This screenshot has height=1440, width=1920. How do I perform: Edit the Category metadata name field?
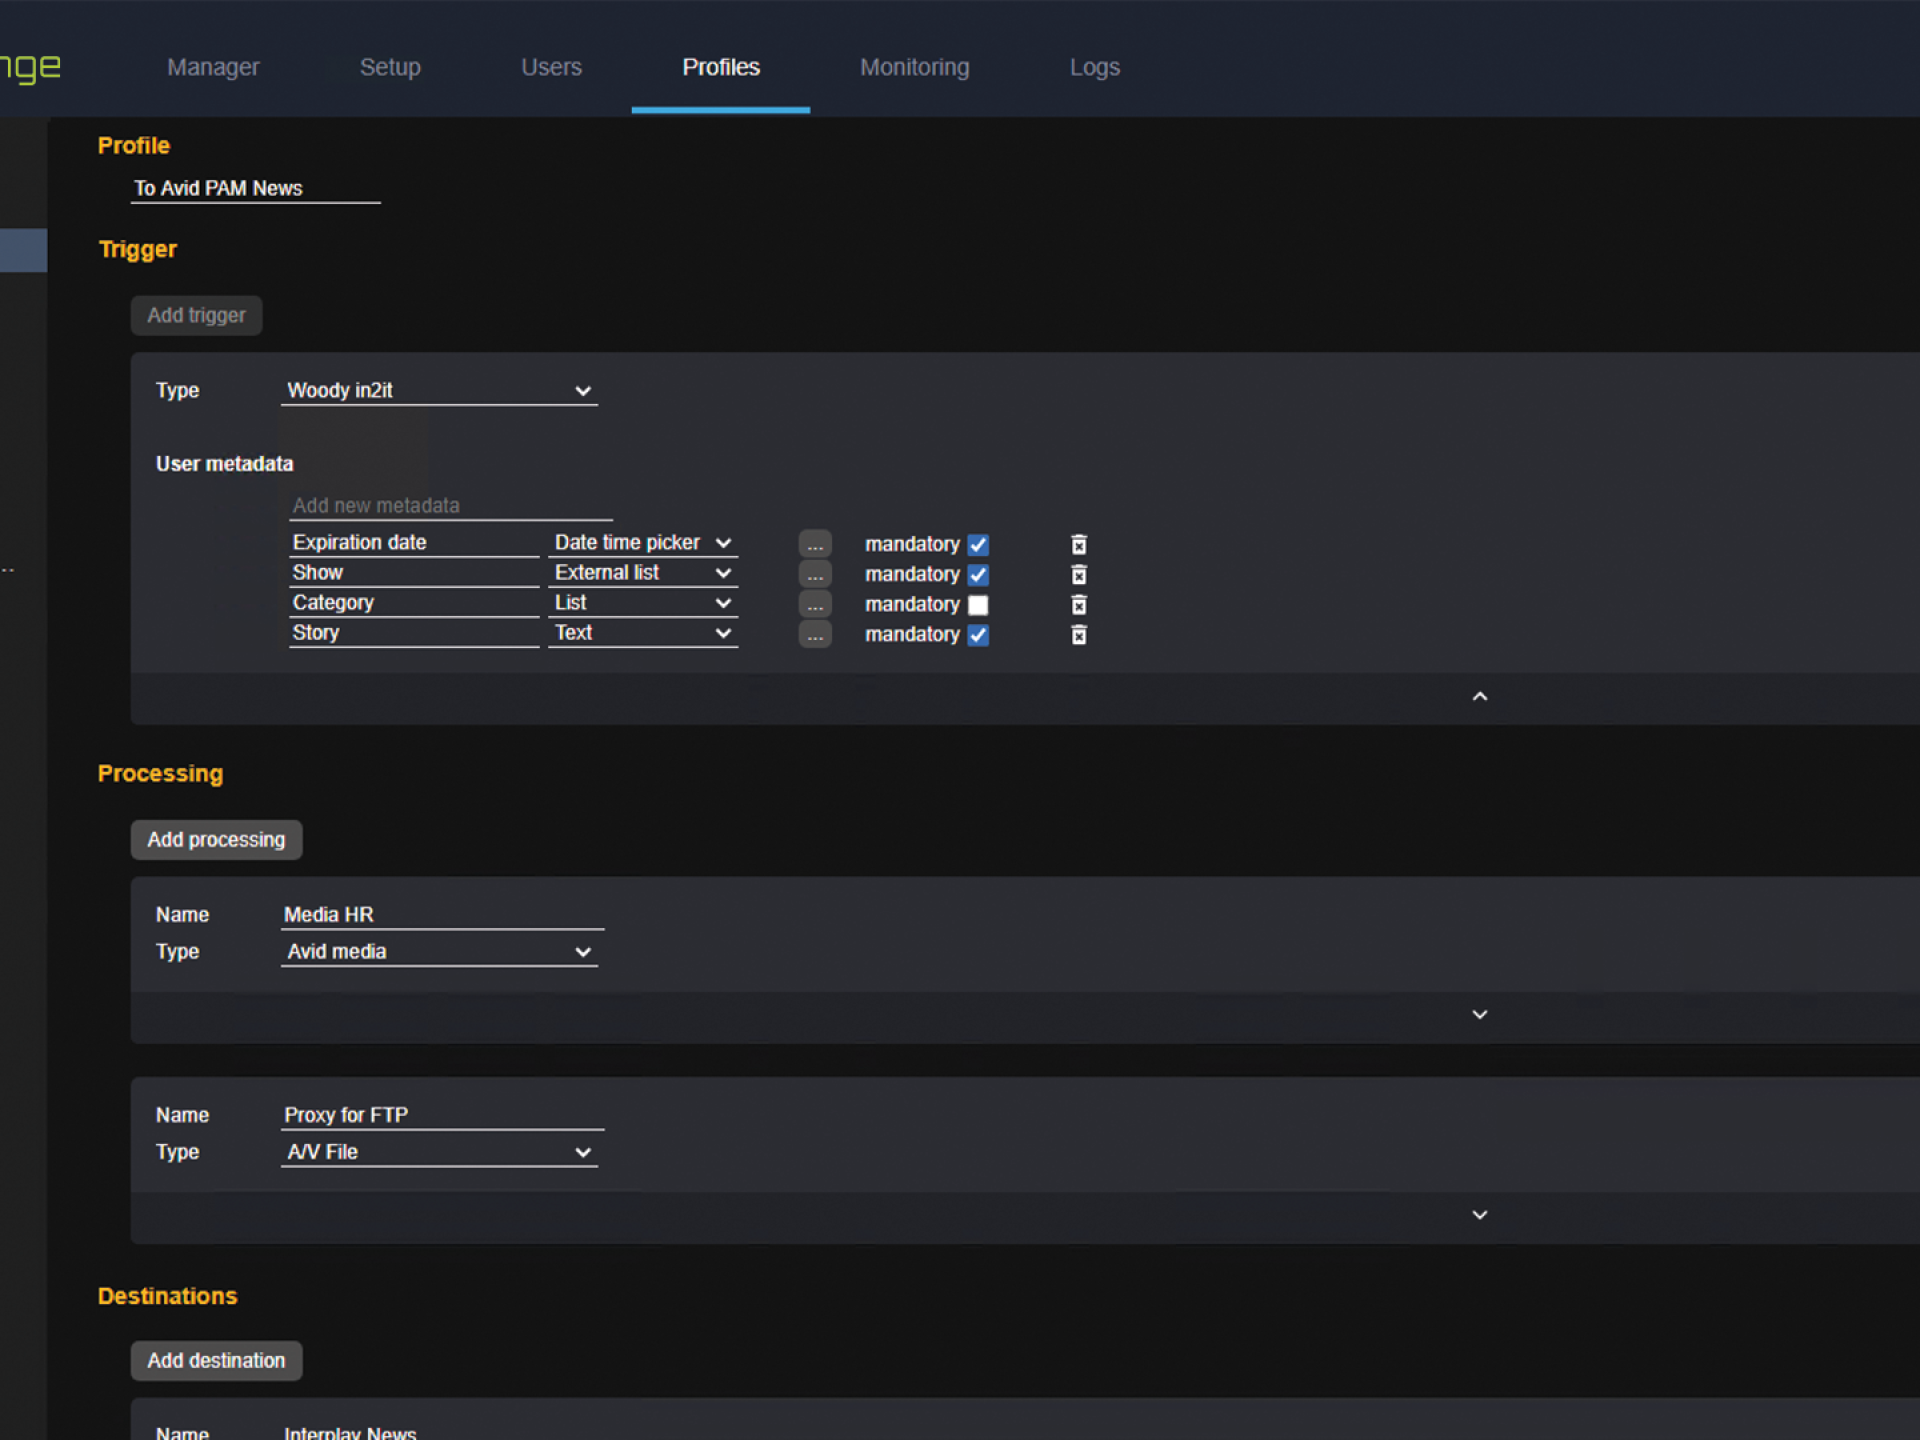pos(414,603)
